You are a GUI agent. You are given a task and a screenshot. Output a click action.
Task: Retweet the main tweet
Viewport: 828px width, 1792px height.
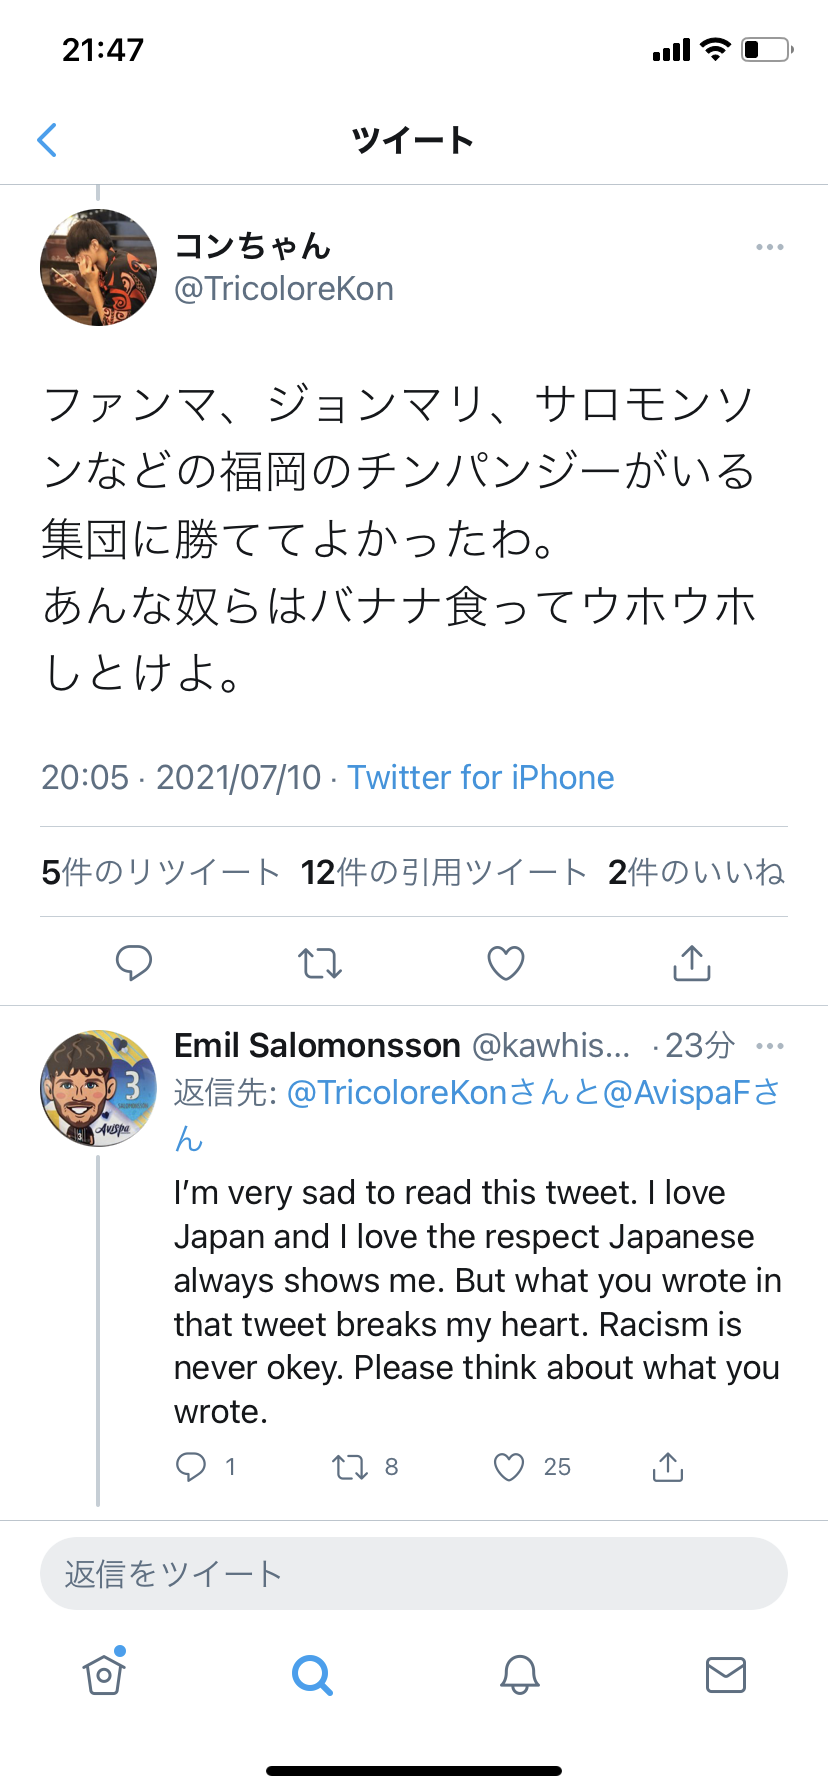pyautogui.click(x=320, y=963)
